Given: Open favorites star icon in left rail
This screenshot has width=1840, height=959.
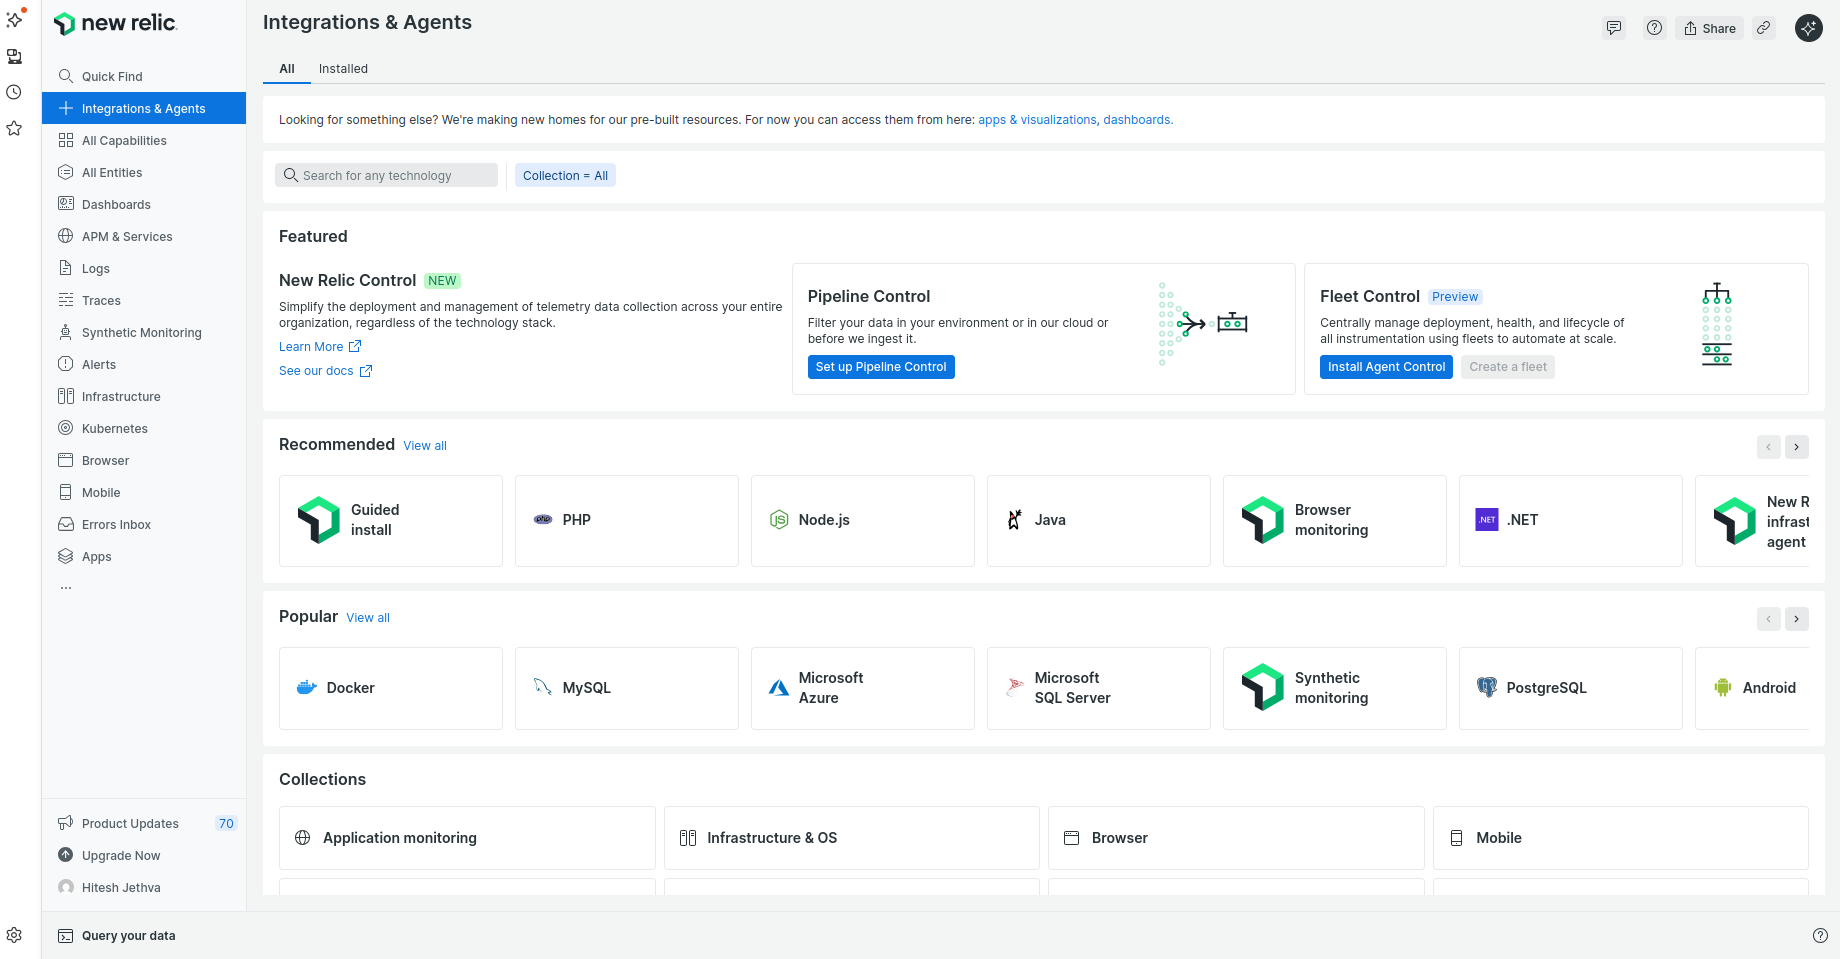Looking at the screenshot, I should [14, 128].
